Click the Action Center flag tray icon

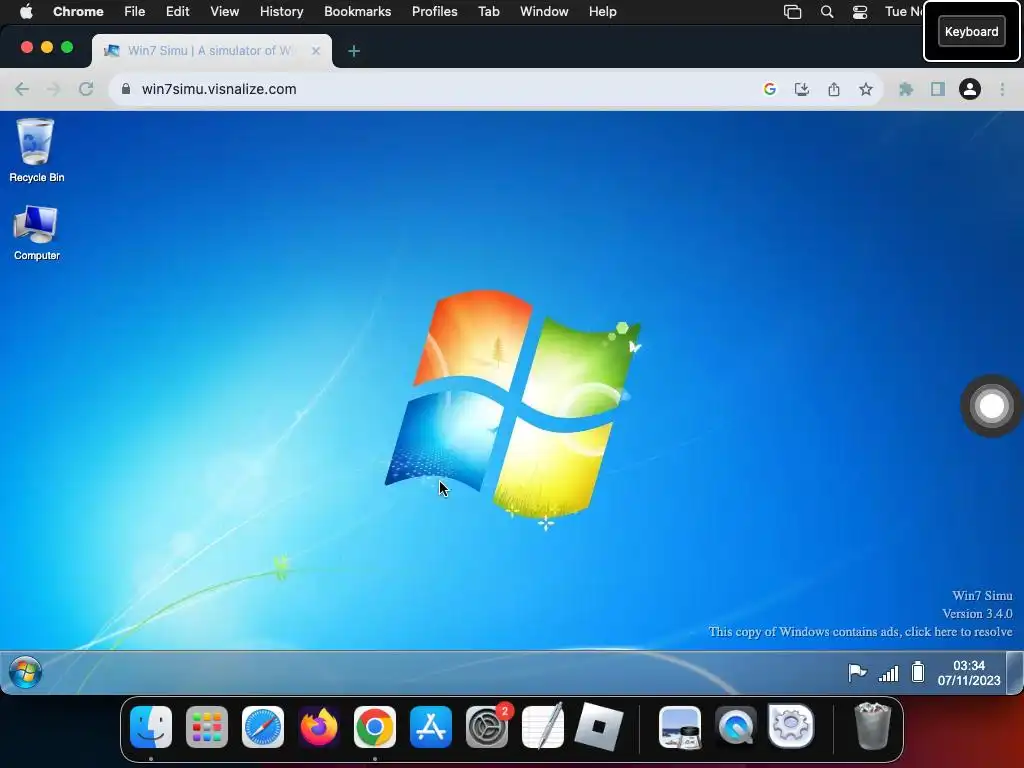(x=857, y=672)
